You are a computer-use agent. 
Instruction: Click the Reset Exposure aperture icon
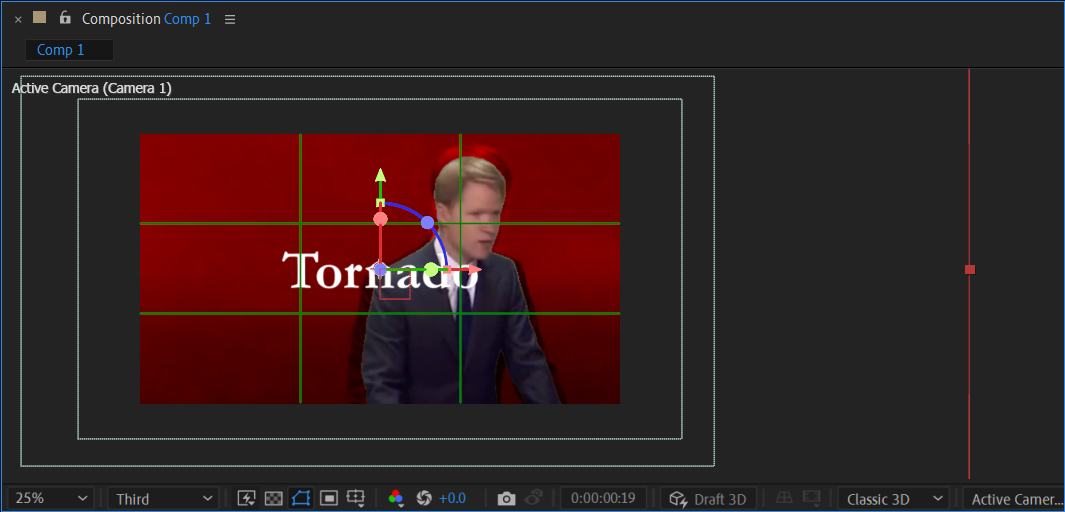(x=425, y=498)
